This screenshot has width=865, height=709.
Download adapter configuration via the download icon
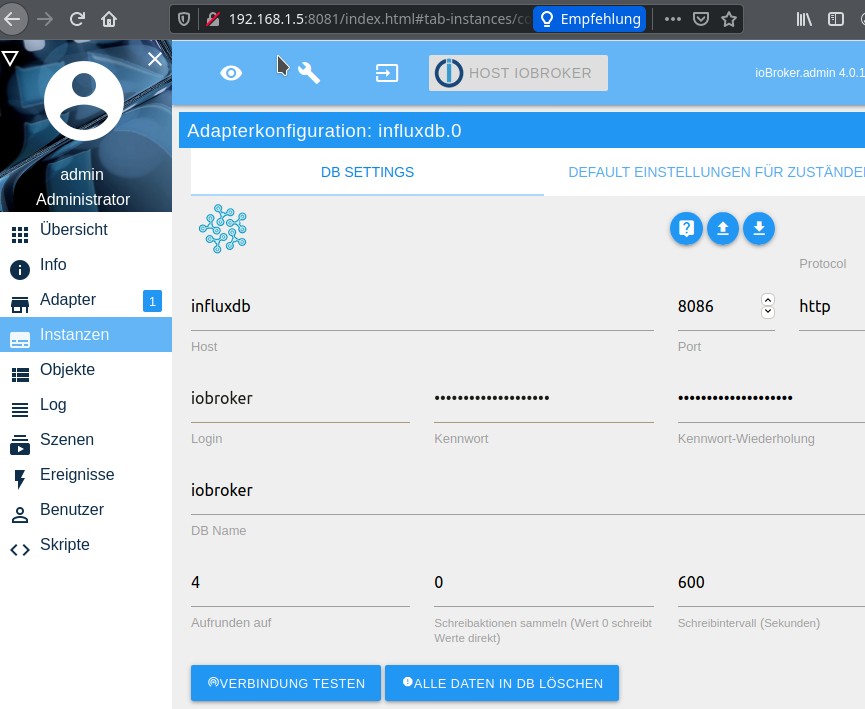coord(758,228)
